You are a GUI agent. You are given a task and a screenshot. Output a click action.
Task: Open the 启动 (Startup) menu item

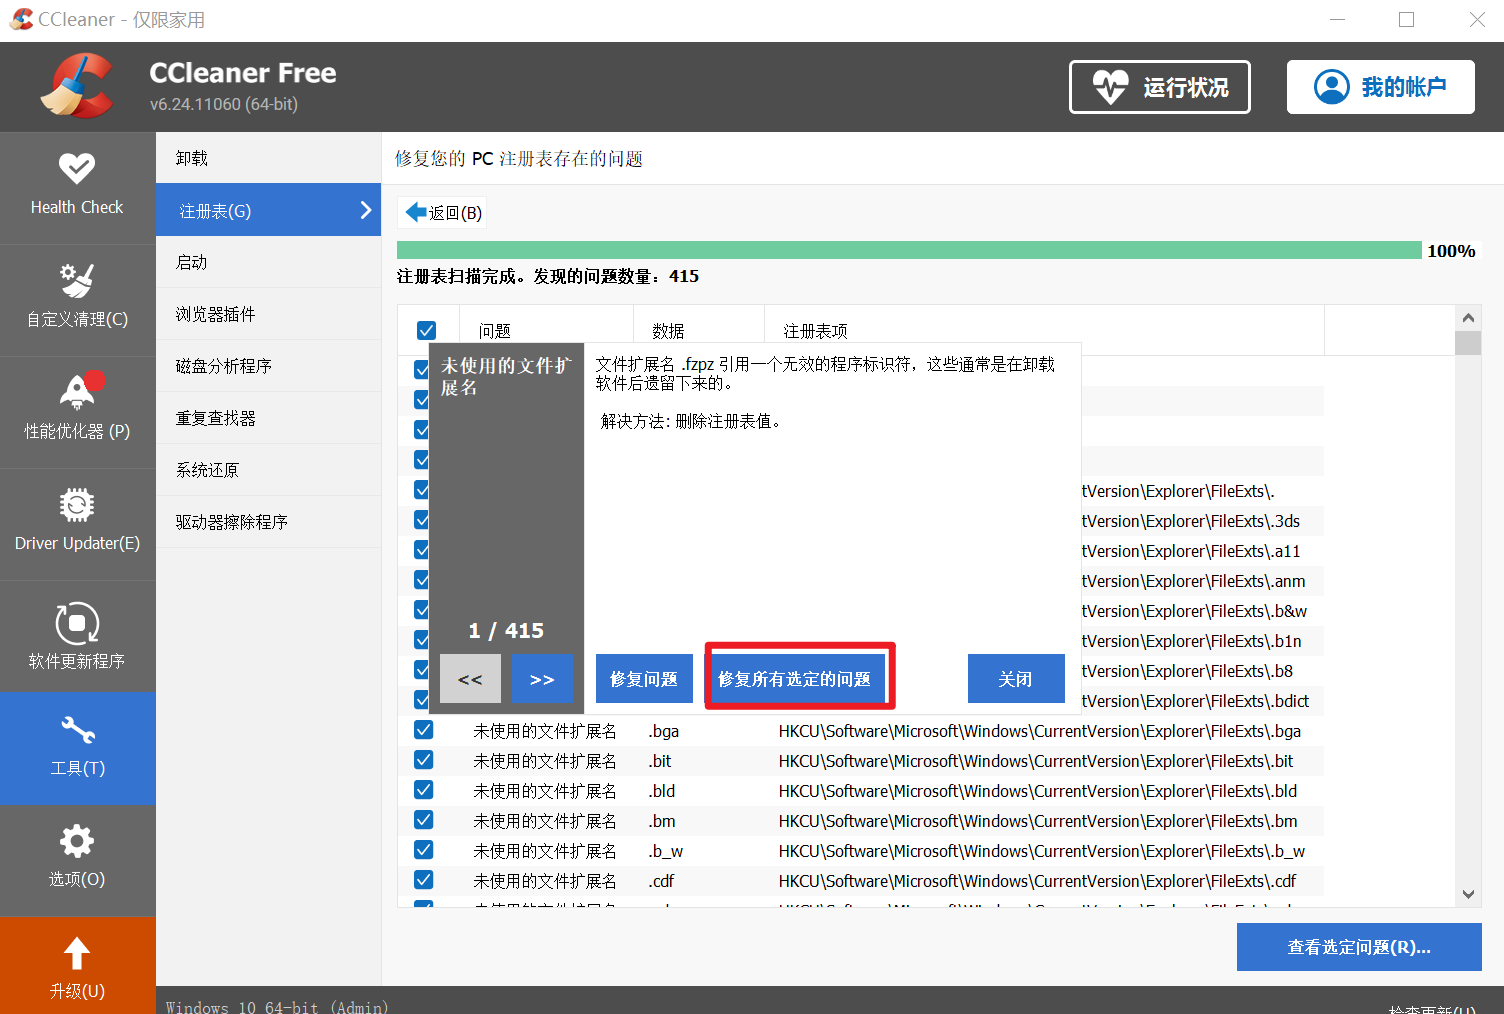268,262
